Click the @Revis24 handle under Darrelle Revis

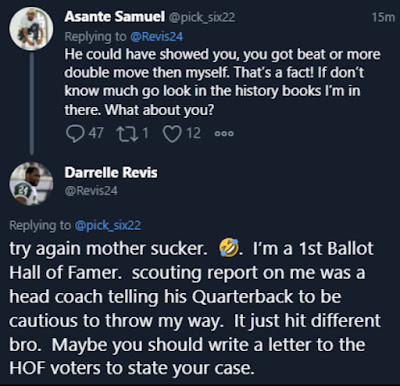91,191
